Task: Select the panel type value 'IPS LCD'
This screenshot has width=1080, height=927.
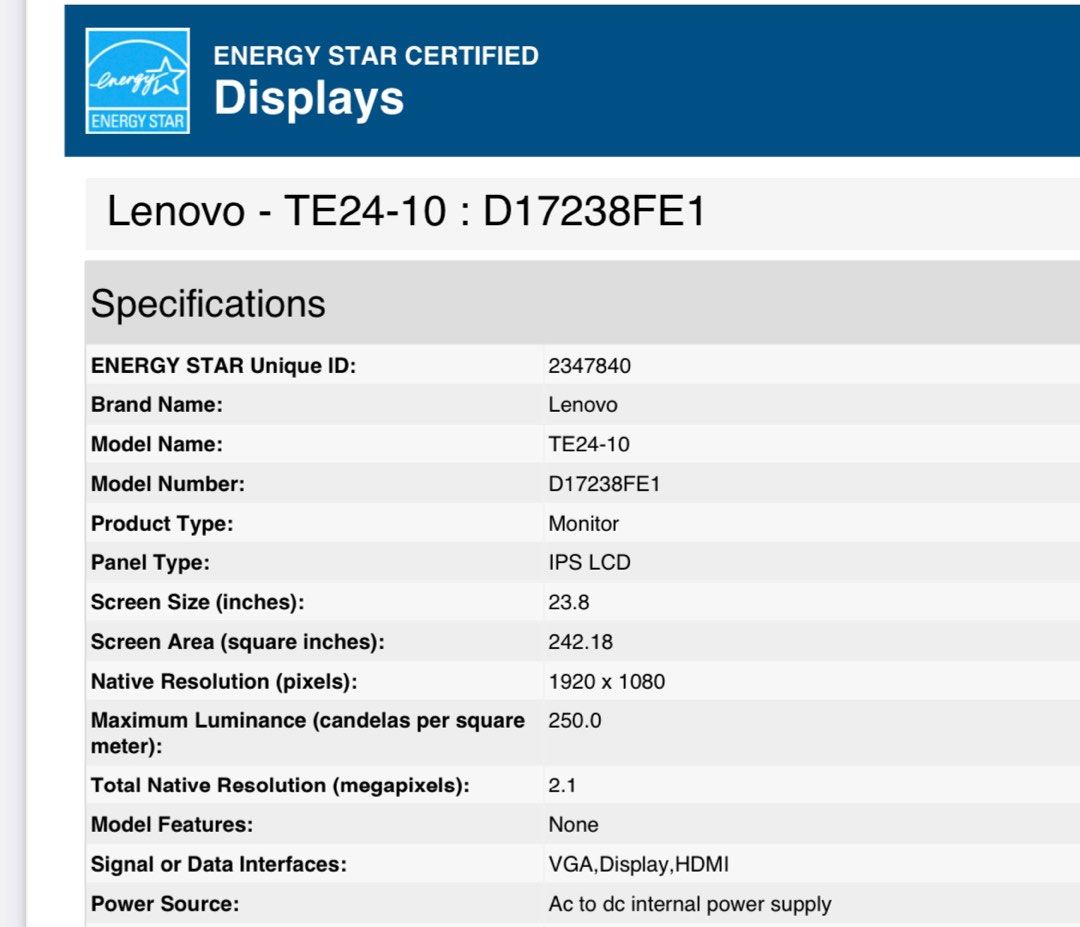Action: click(x=590, y=563)
